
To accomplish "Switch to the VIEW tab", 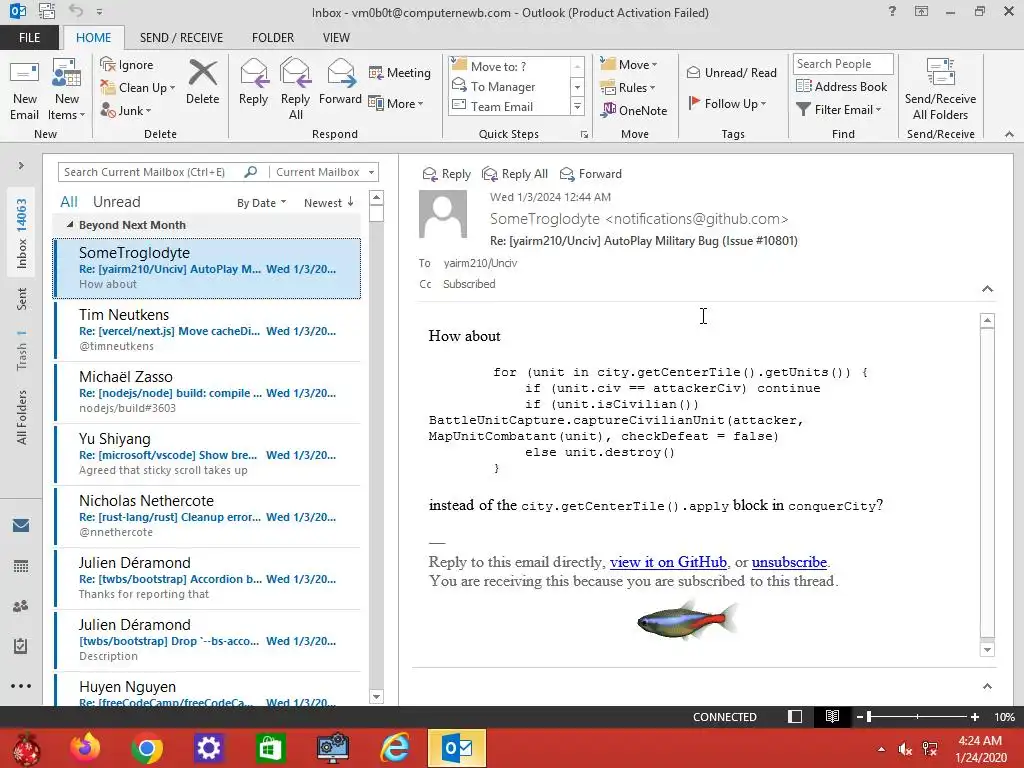I will point(336,38).
